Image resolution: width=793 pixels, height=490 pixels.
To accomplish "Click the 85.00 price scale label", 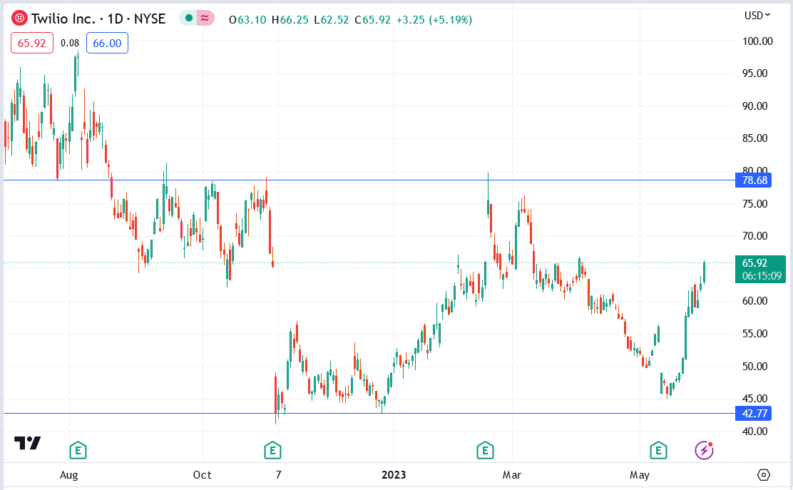I will pos(755,138).
